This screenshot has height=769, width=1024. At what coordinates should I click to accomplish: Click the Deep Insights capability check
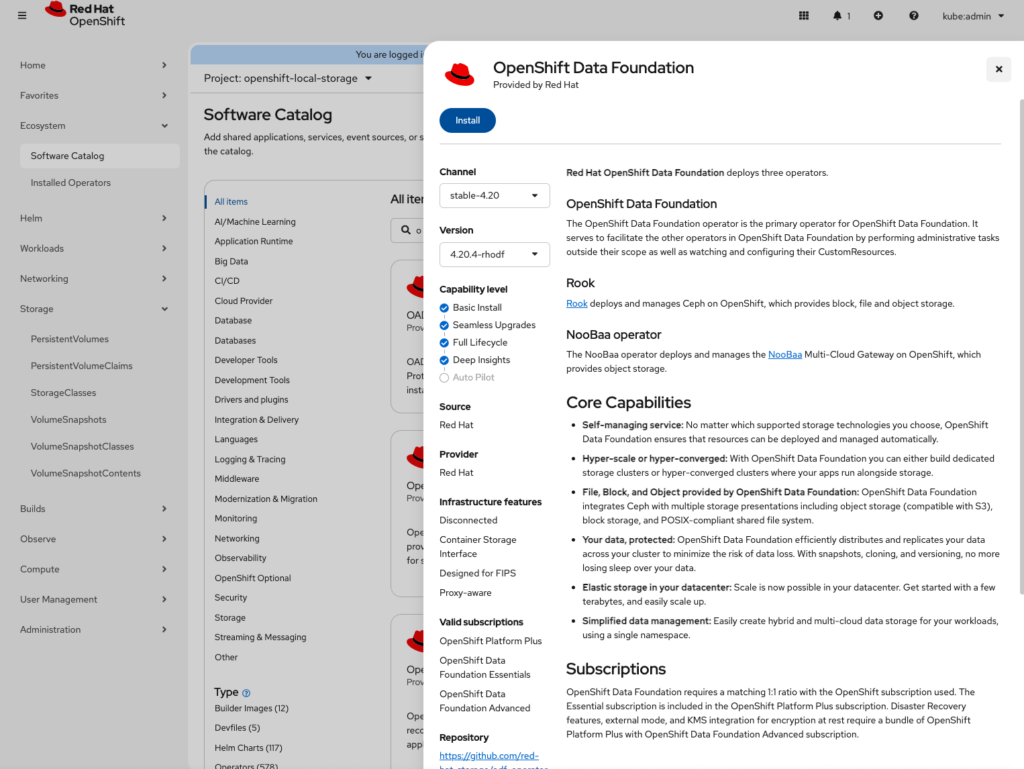click(x=445, y=360)
